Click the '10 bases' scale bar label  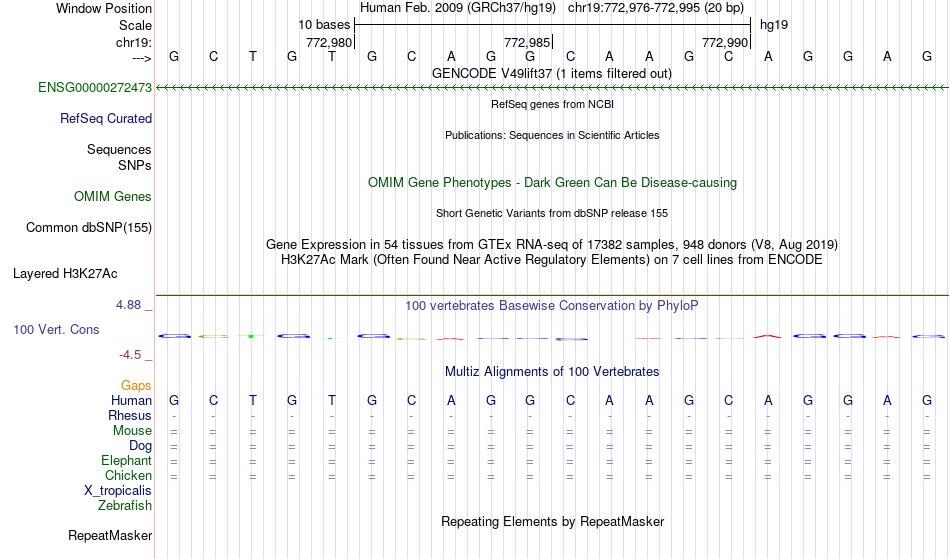click(324, 25)
